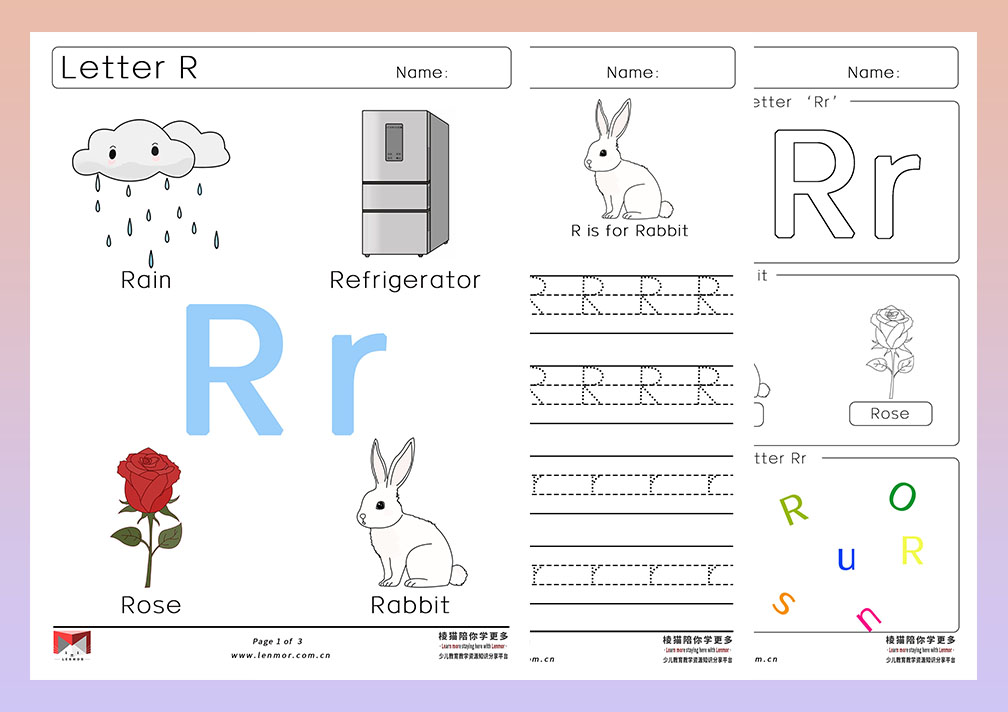Select the yellow letter R
The height and width of the screenshot is (712, 1008).
912,551
